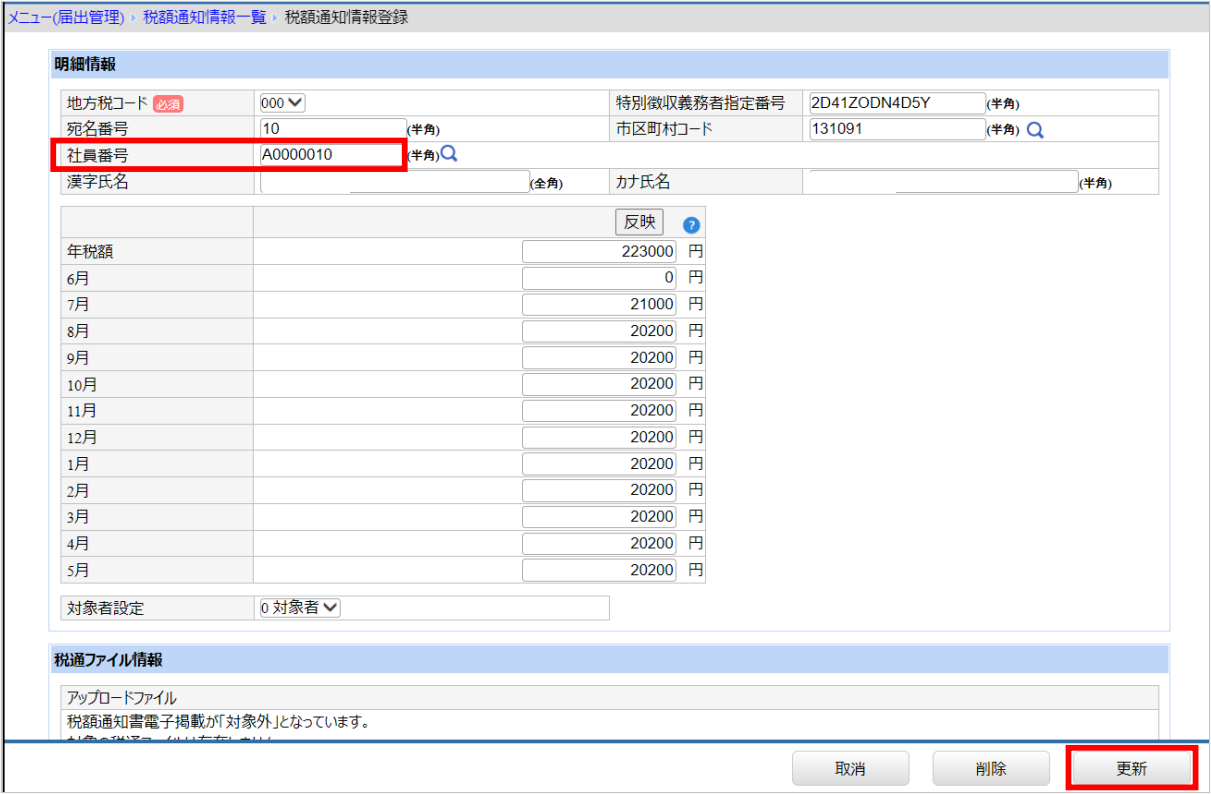Screen dimensions: 1211x794
Task: Click the 対象者設定 label
Action: pyautogui.click(x=106, y=608)
